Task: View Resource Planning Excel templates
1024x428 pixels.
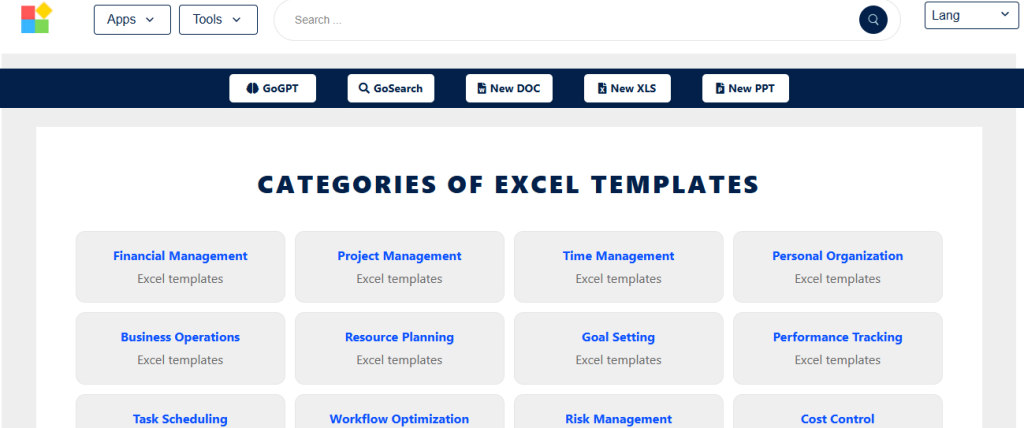Action: pos(400,348)
